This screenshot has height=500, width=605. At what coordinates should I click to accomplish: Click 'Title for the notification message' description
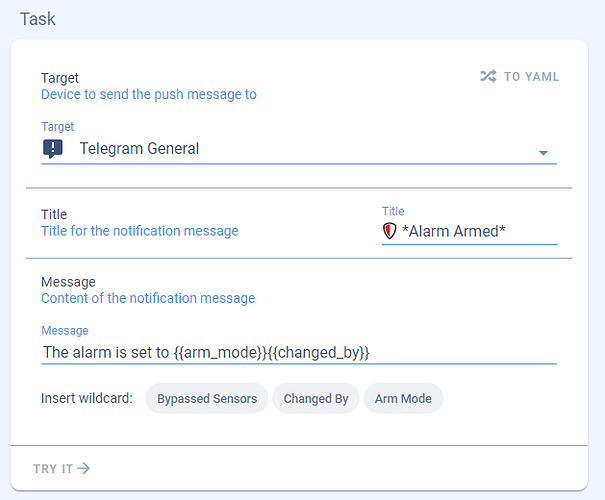click(140, 231)
